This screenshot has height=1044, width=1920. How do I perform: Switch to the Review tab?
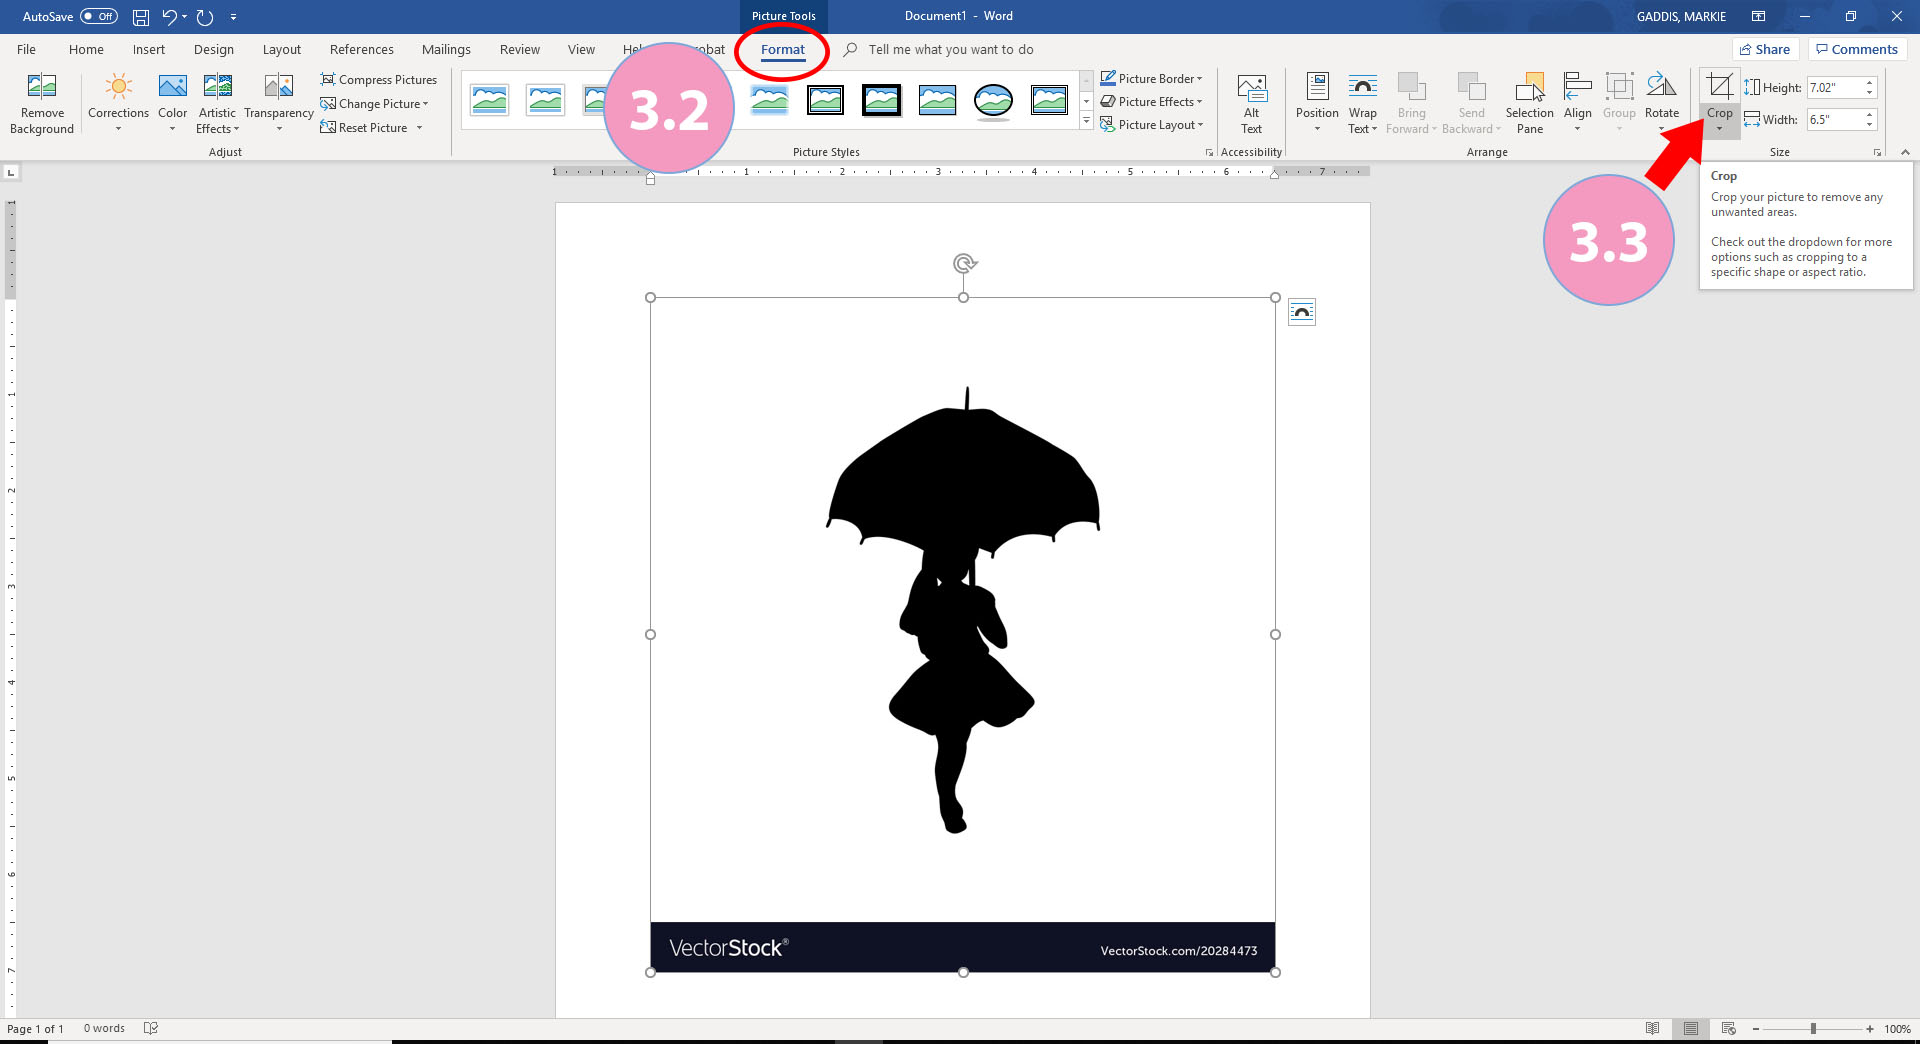(x=519, y=49)
